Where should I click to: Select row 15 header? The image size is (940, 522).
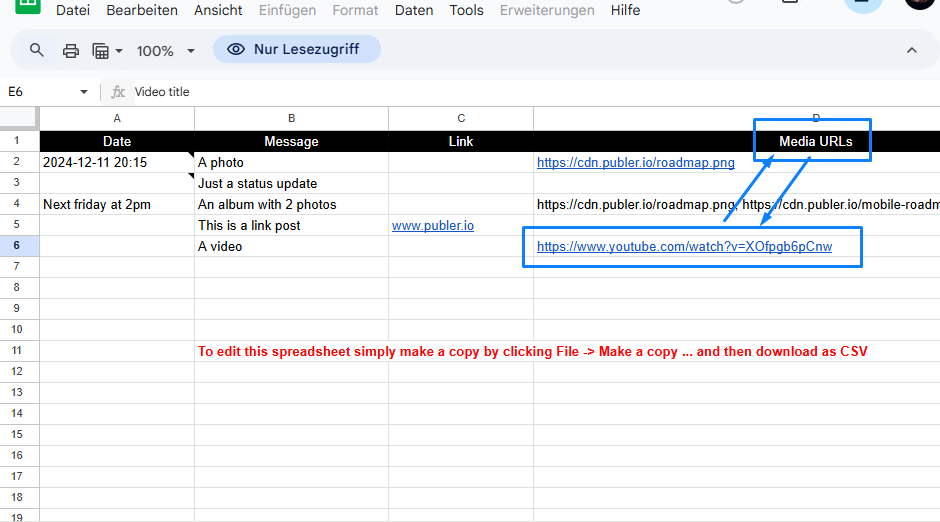coord(19,435)
